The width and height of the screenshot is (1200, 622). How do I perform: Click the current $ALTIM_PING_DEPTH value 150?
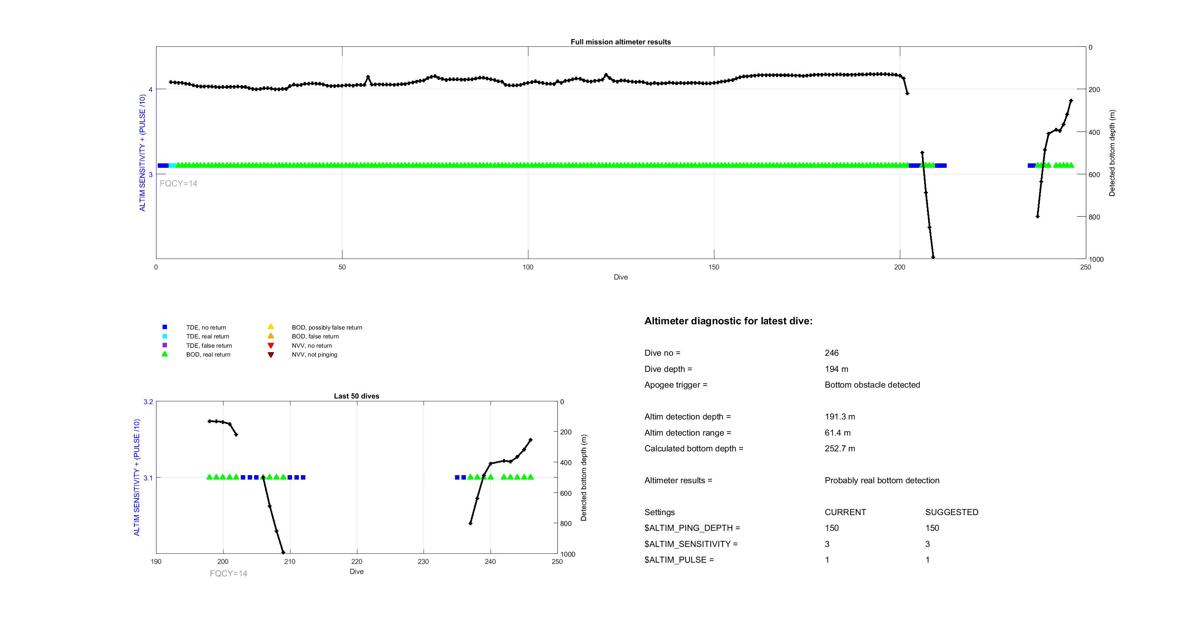point(832,528)
